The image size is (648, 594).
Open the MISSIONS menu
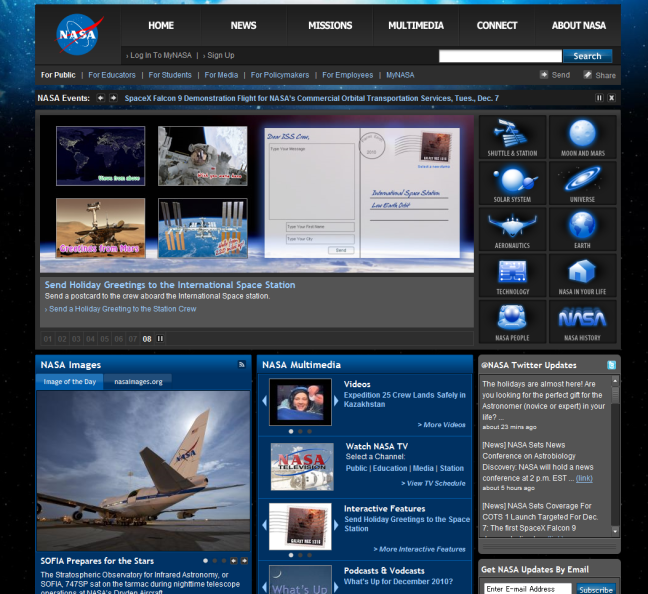(330, 26)
